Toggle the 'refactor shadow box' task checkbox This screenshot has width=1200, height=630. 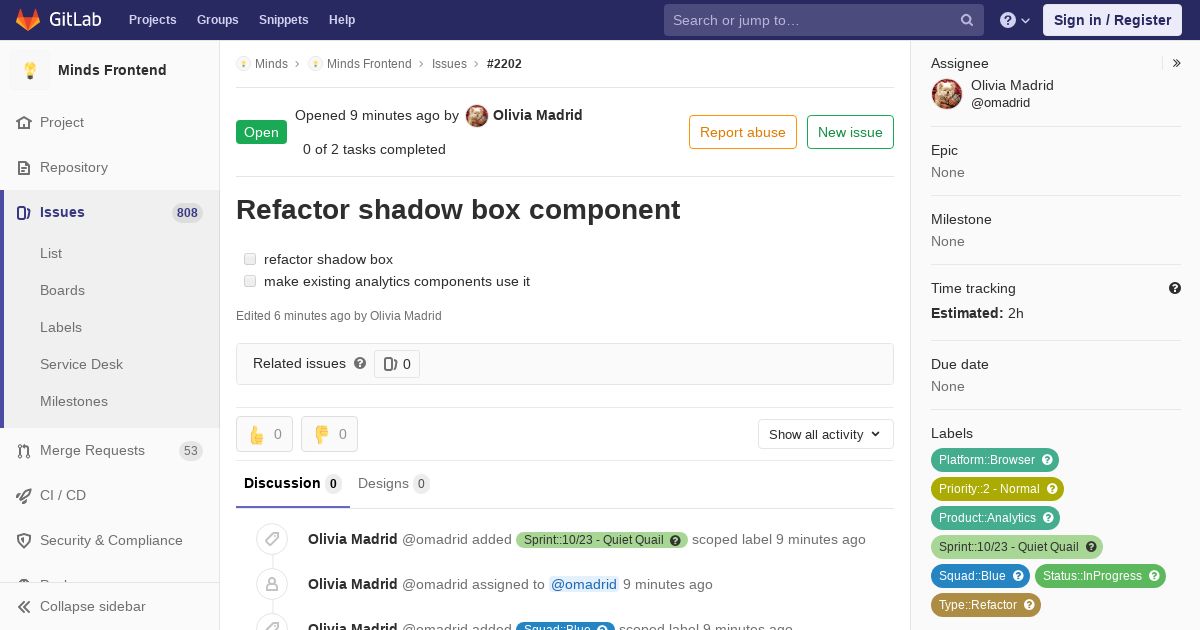click(x=250, y=259)
